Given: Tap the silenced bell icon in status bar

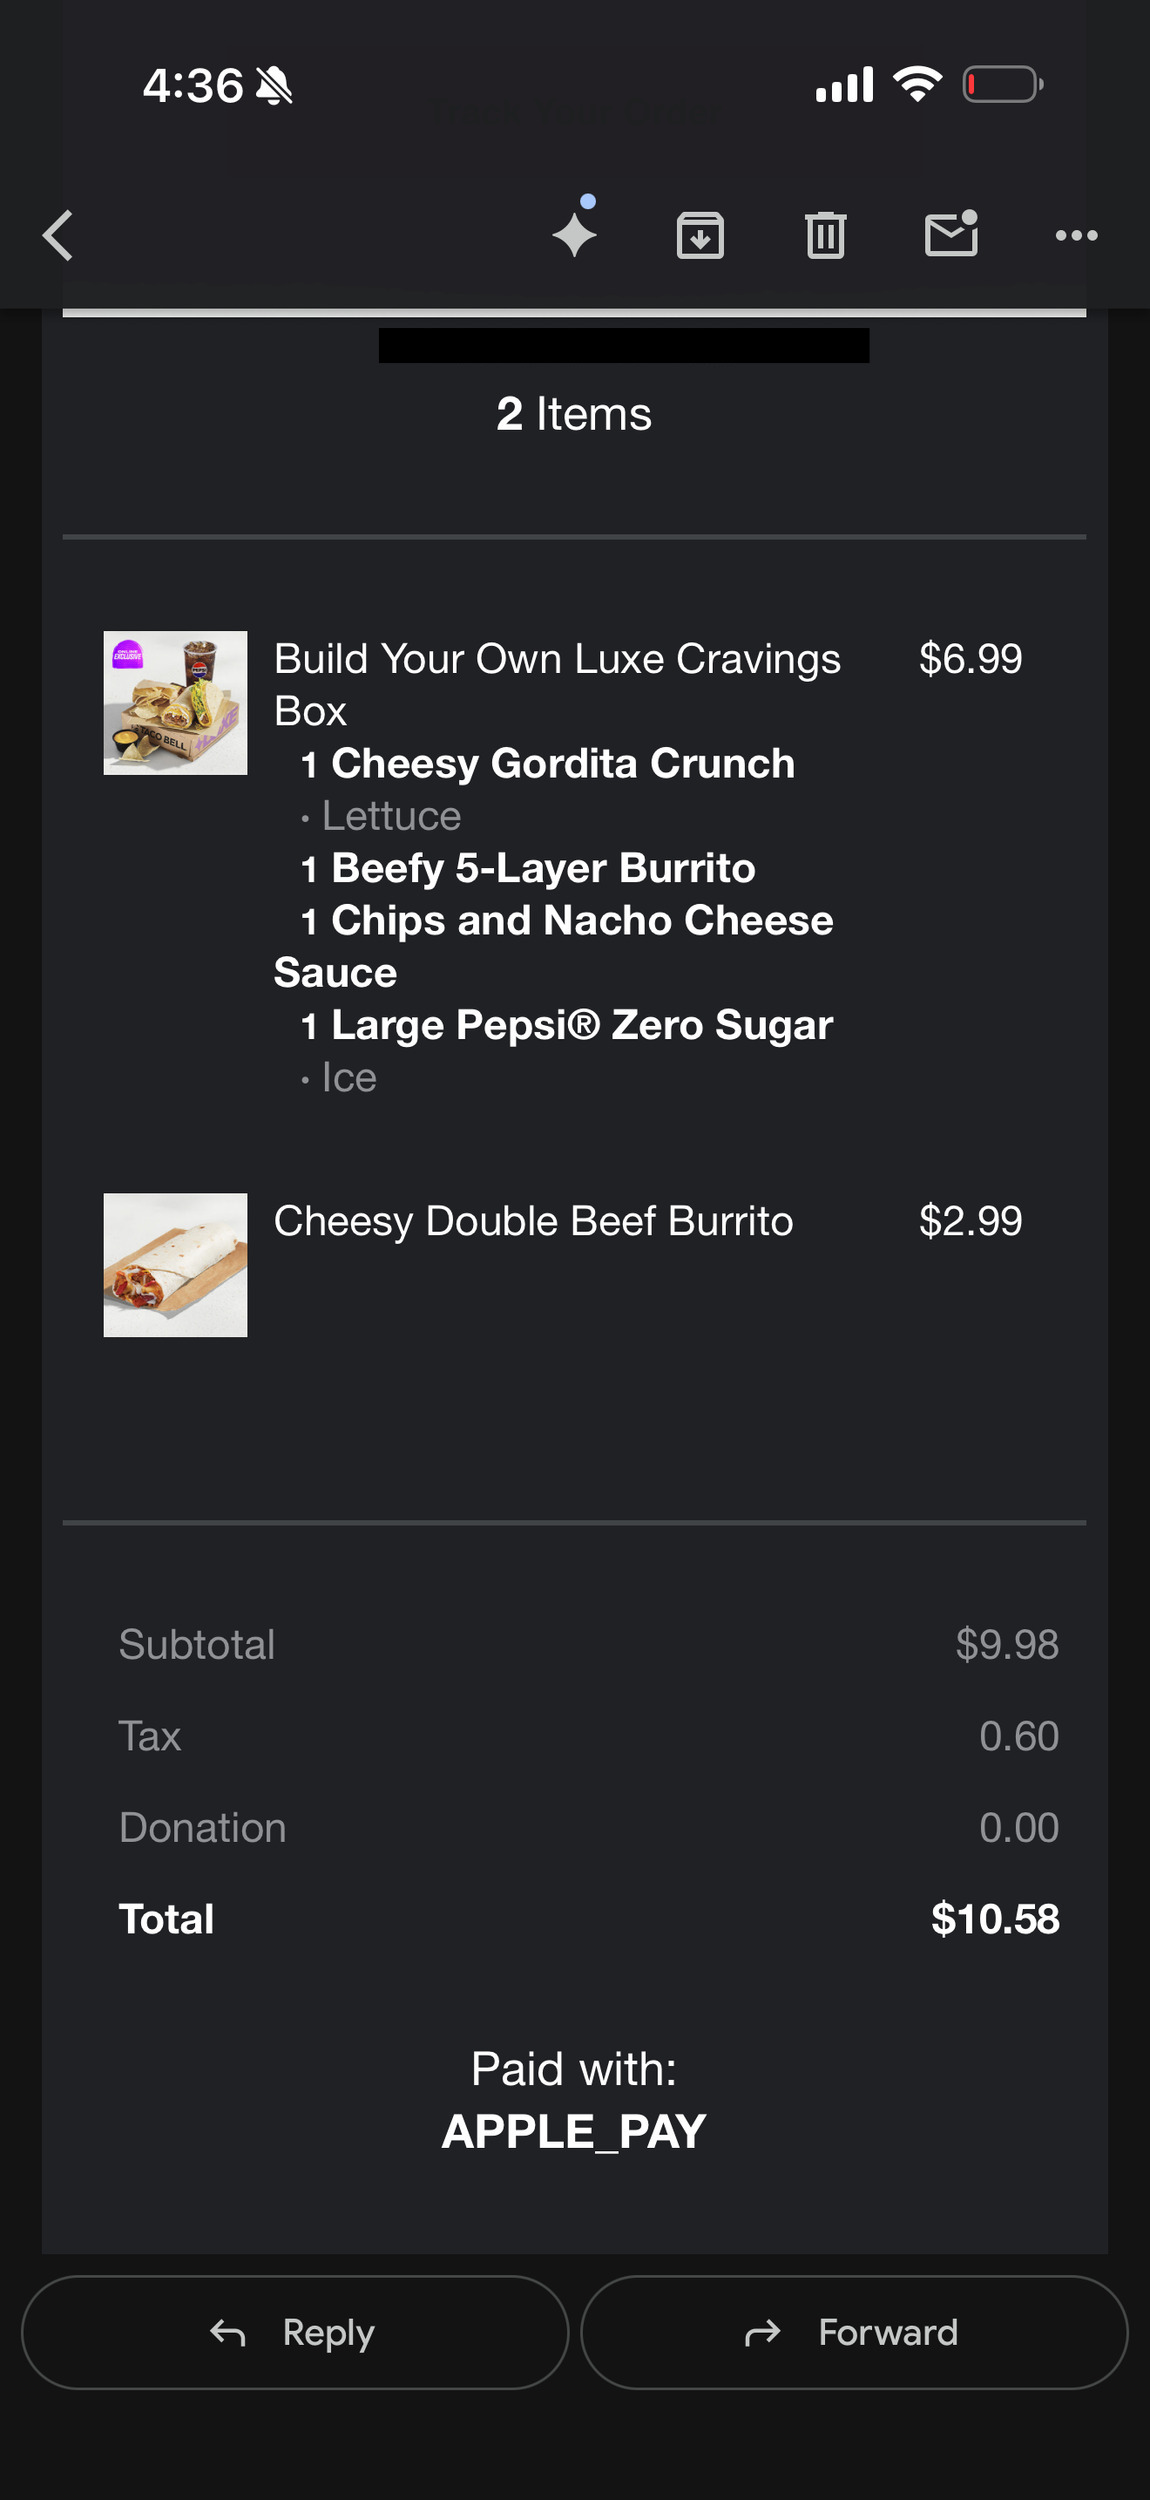Looking at the screenshot, I should point(274,86).
